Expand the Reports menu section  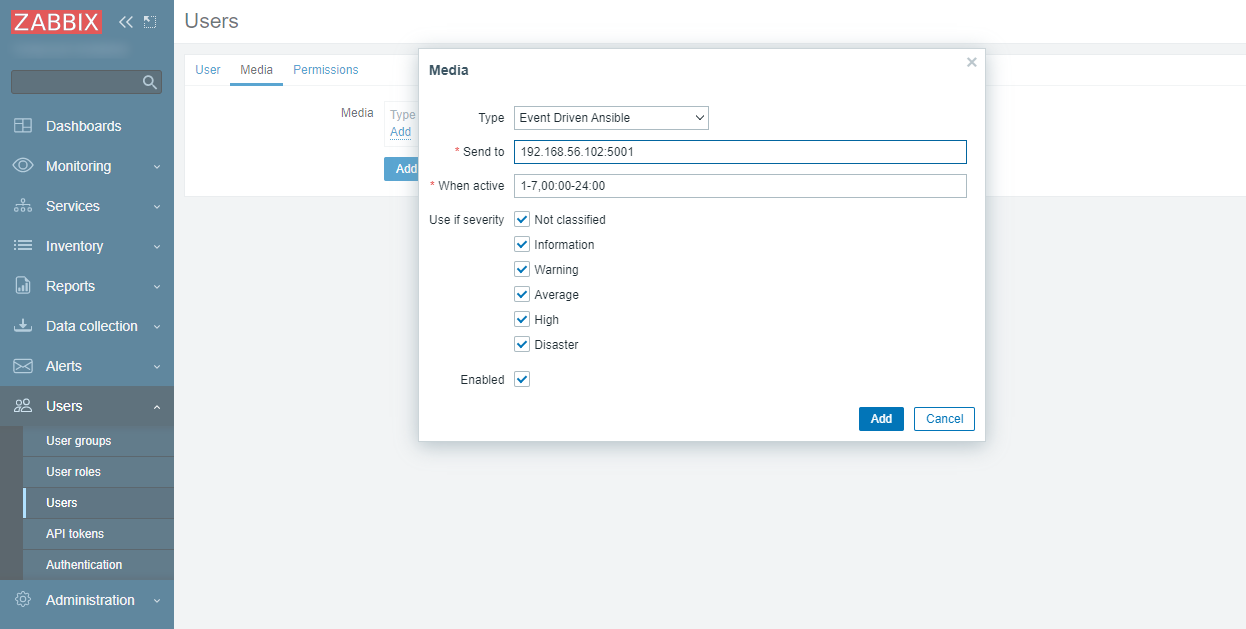pos(87,286)
